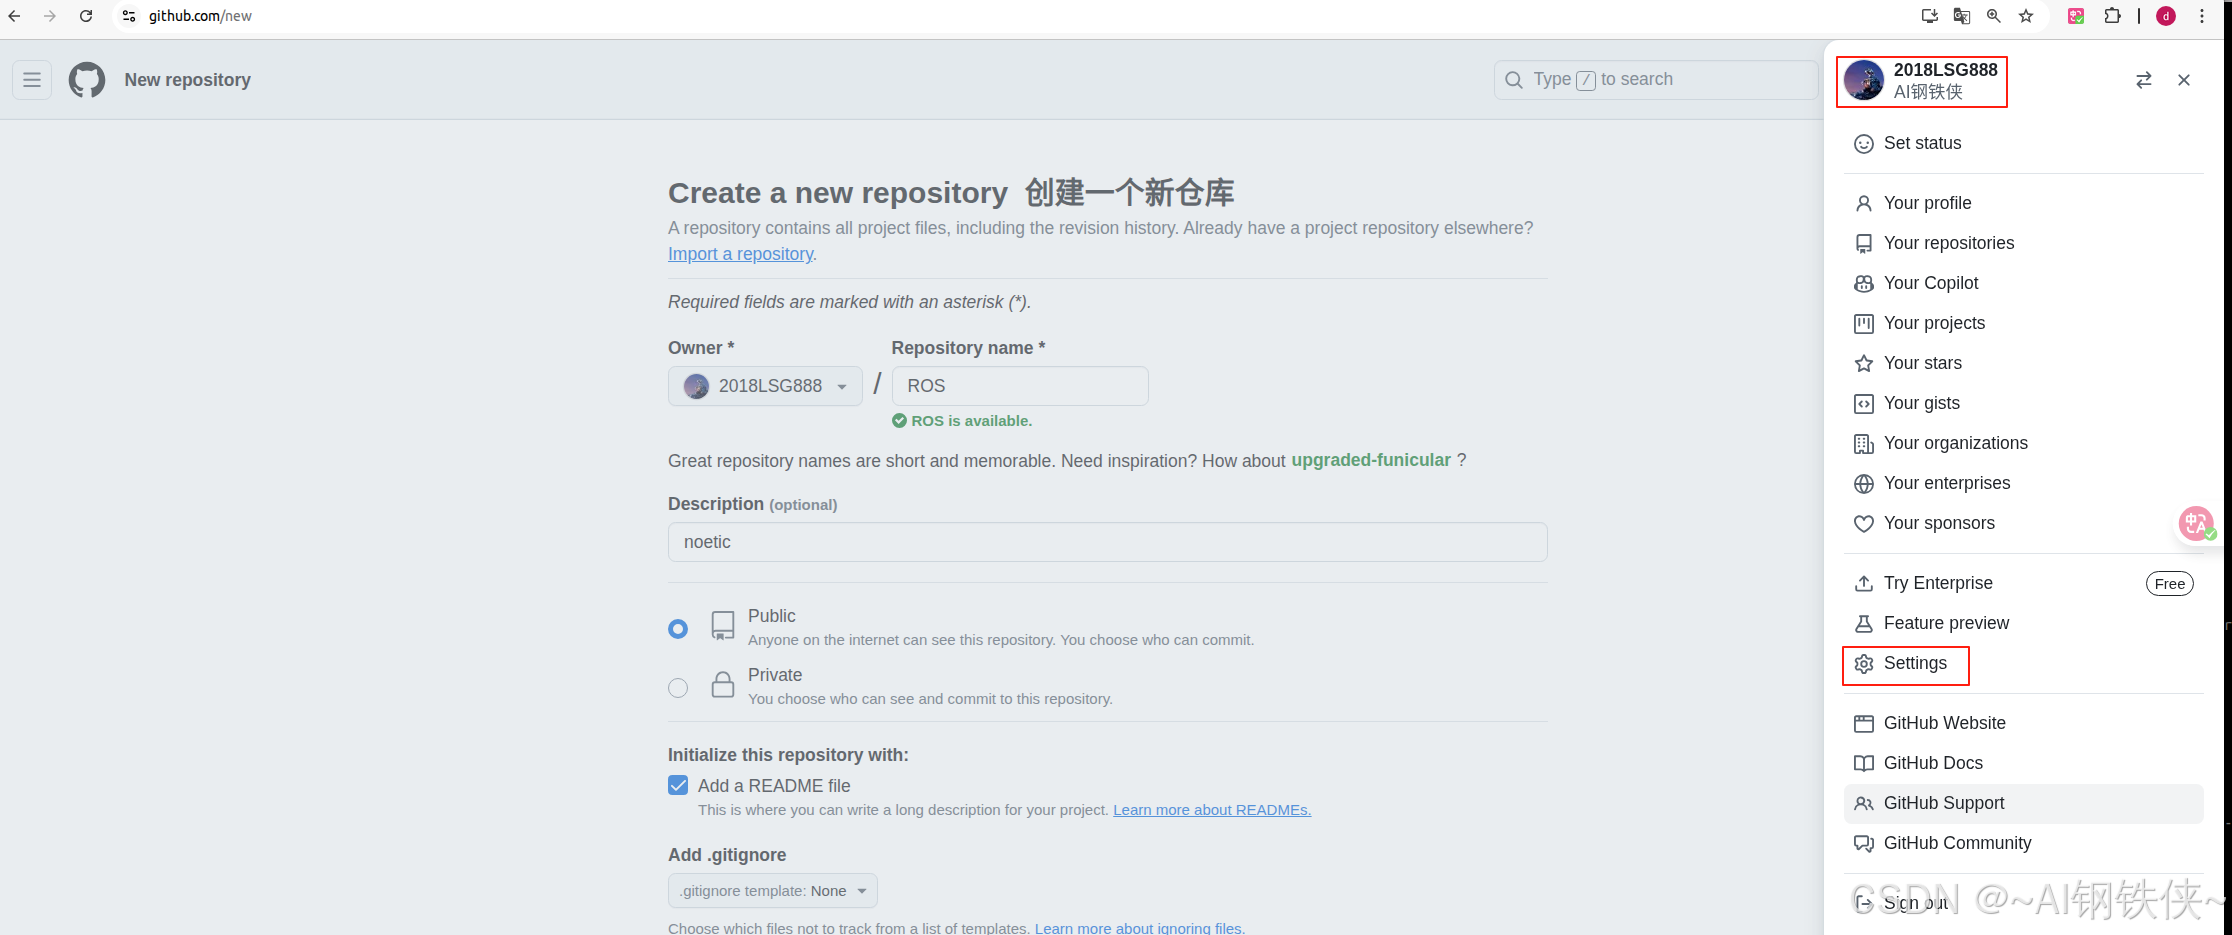Open Your repositories
Screen dimensions: 2232x935
2024,243
